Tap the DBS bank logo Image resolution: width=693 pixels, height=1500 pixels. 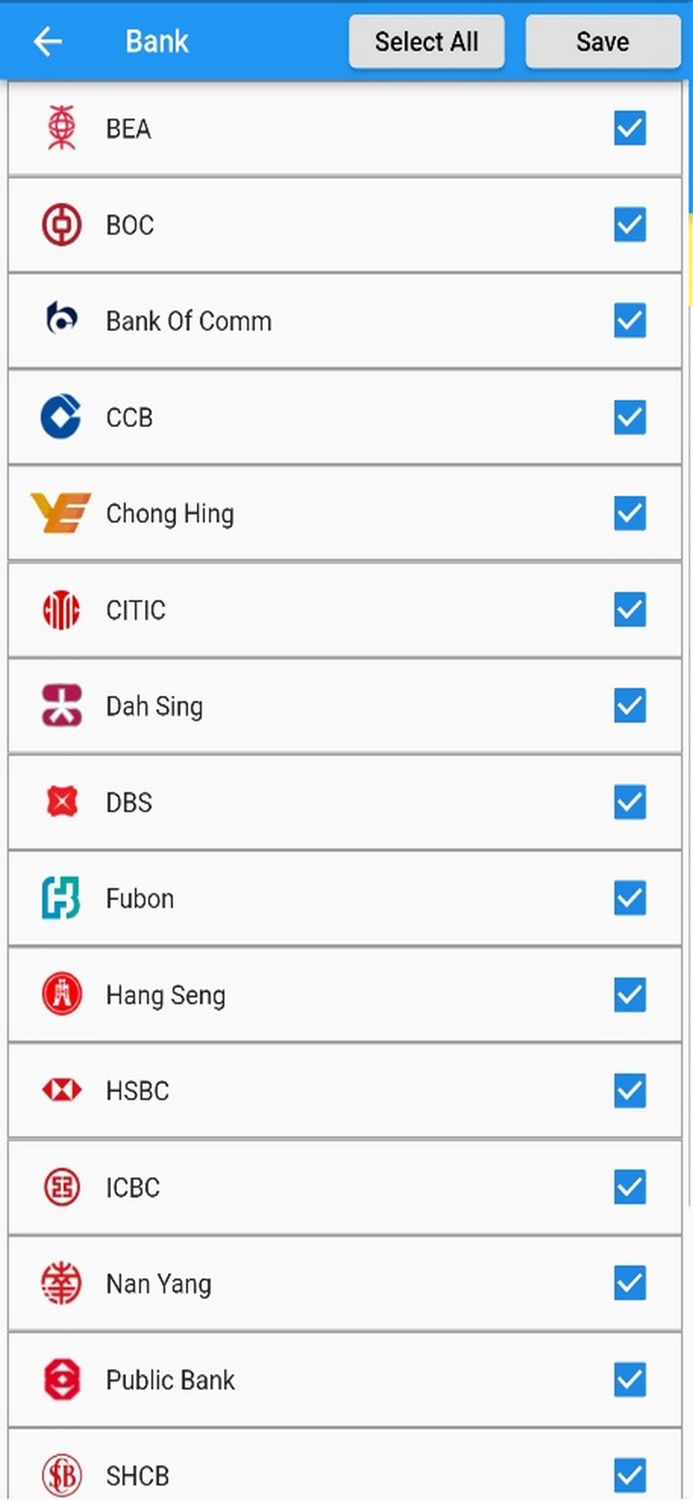coord(61,802)
